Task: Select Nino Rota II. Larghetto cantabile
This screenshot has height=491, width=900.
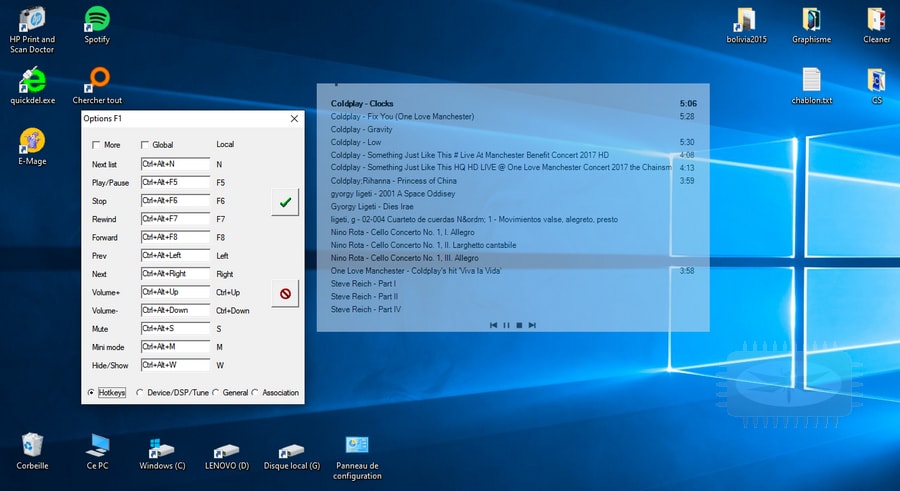Action: [x=423, y=245]
